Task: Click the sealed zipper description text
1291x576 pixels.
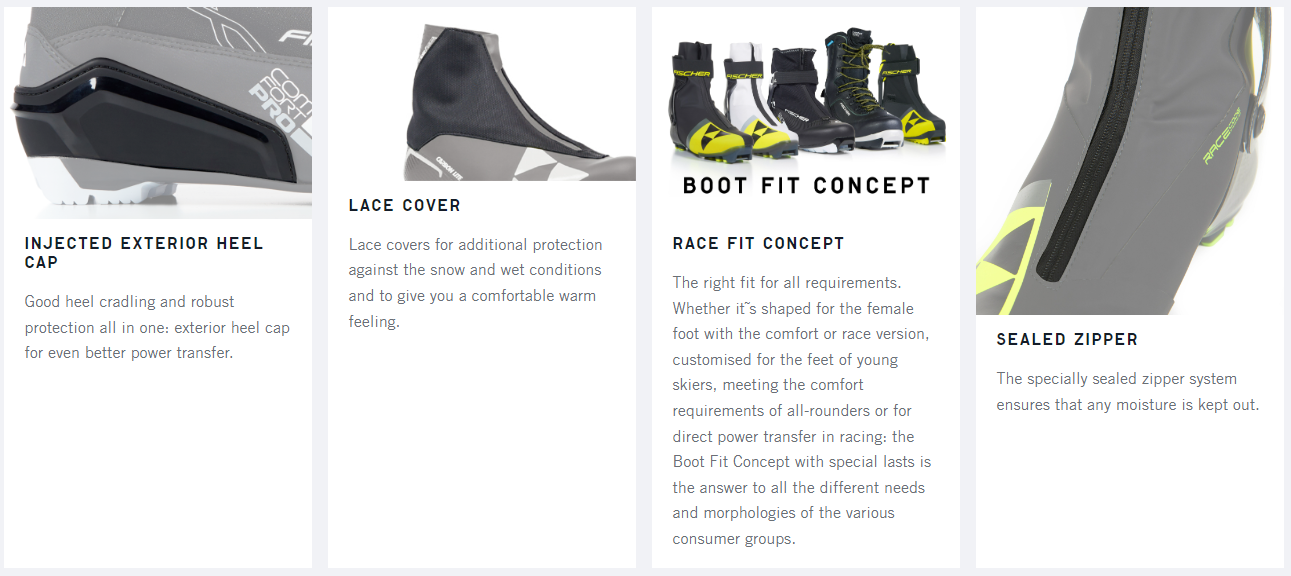Action: click(x=1127, y=392)
